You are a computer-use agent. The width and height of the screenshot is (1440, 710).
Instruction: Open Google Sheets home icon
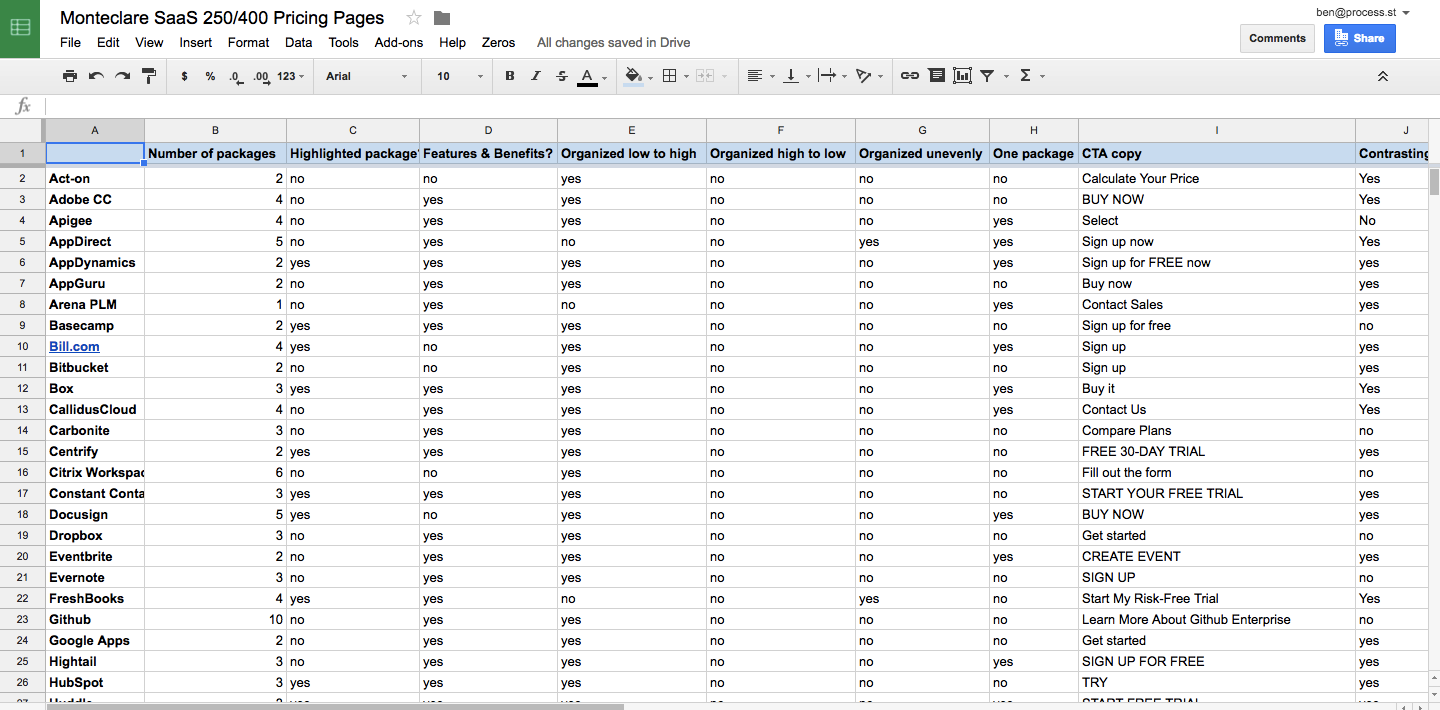(x=20, y=28)
